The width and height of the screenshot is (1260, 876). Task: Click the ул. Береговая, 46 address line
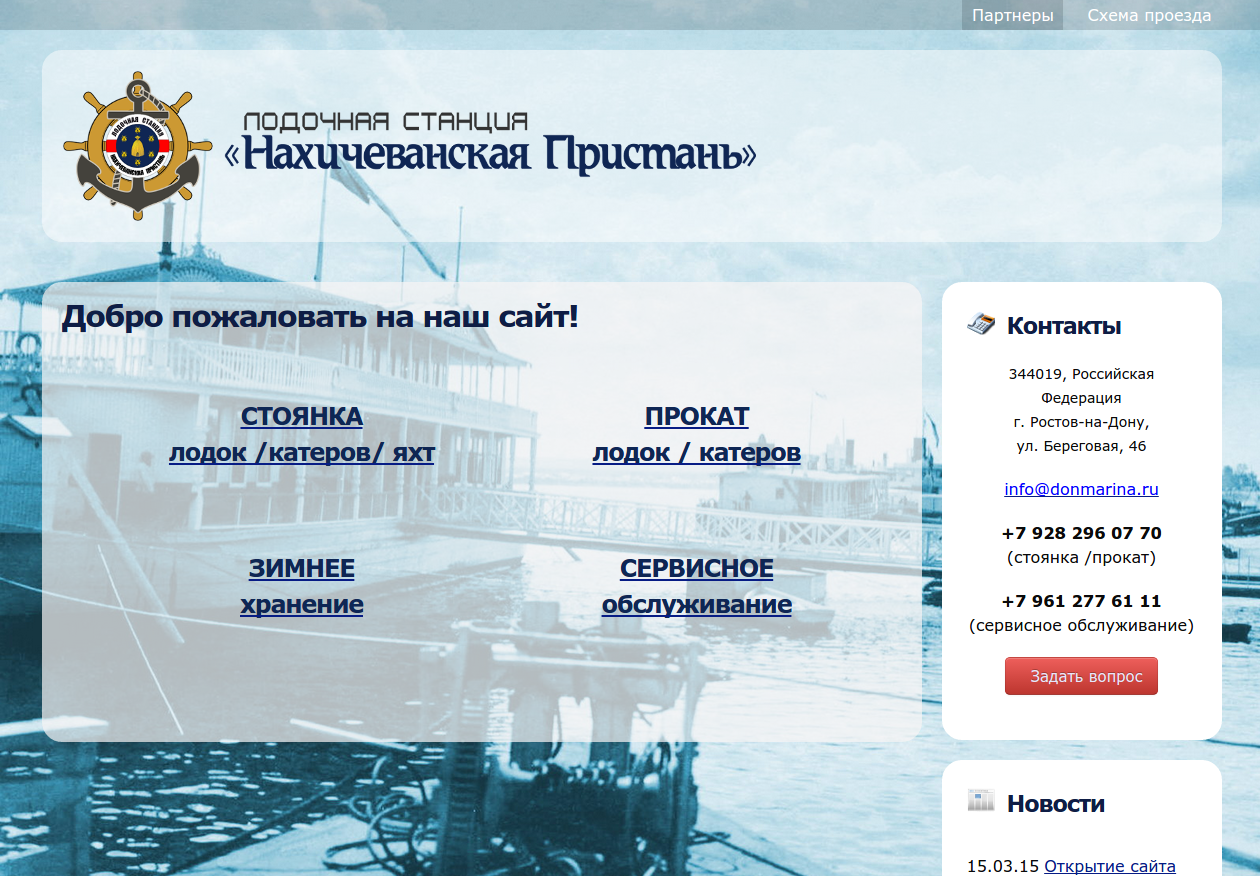point(1081,446)
